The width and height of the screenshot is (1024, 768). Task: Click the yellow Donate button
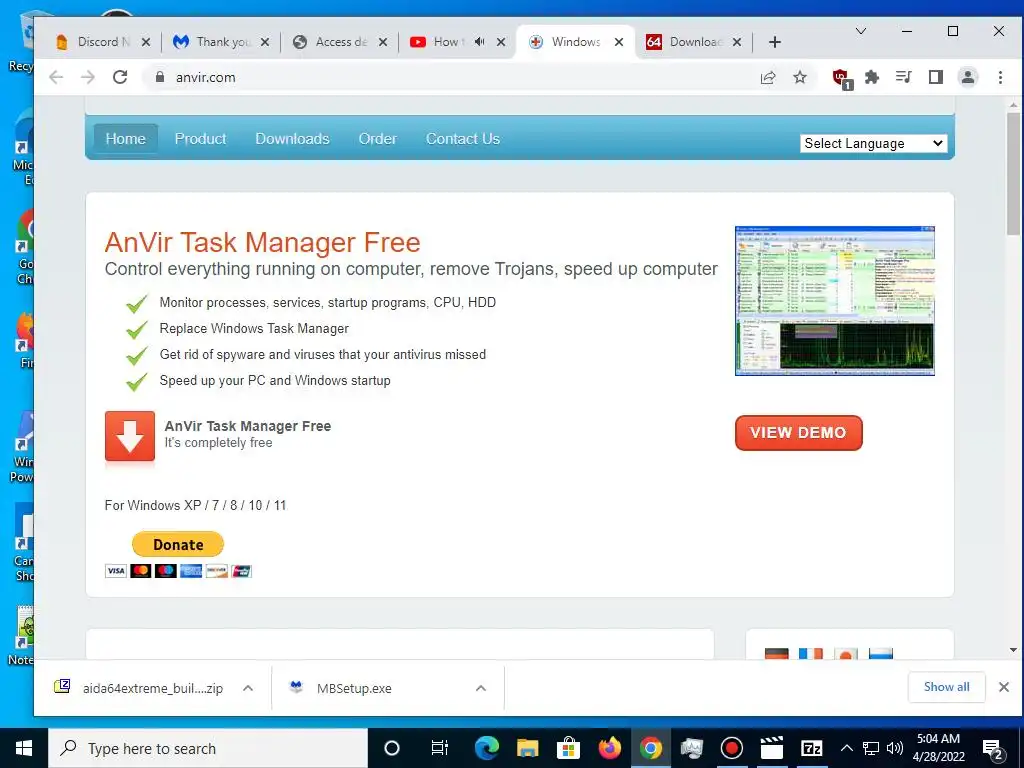(x=178, y=544)
